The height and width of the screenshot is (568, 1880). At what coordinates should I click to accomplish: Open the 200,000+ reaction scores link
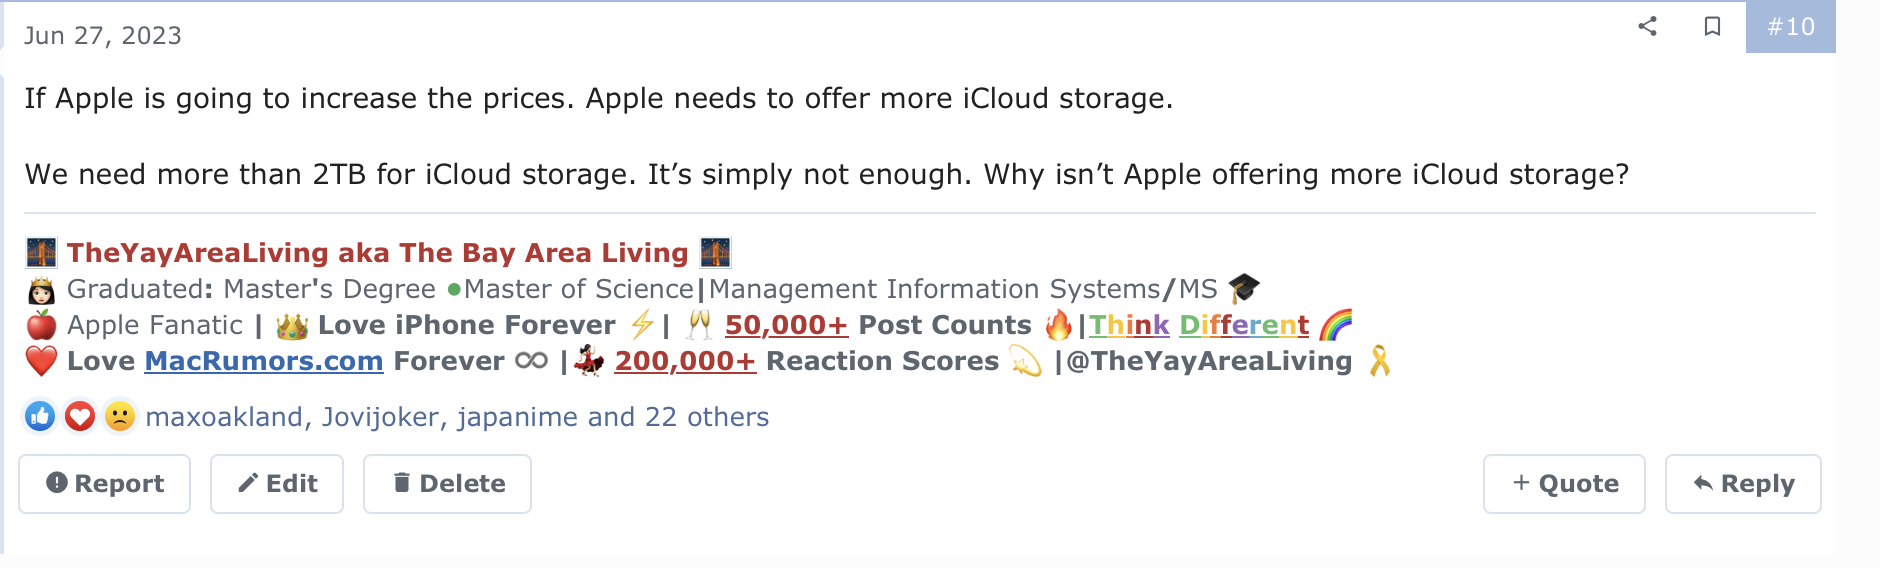pos(685,361)
